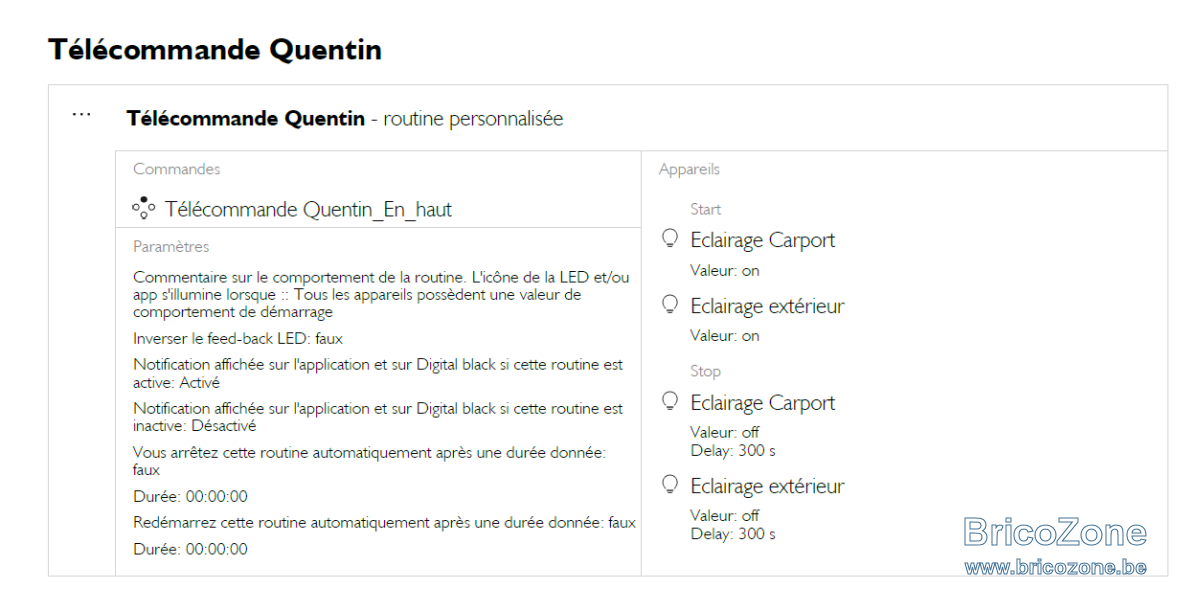Click the Stop group label under Appareils
Image resolution: width=1200 pixels, height=611 pixels.
click(705, 371)
